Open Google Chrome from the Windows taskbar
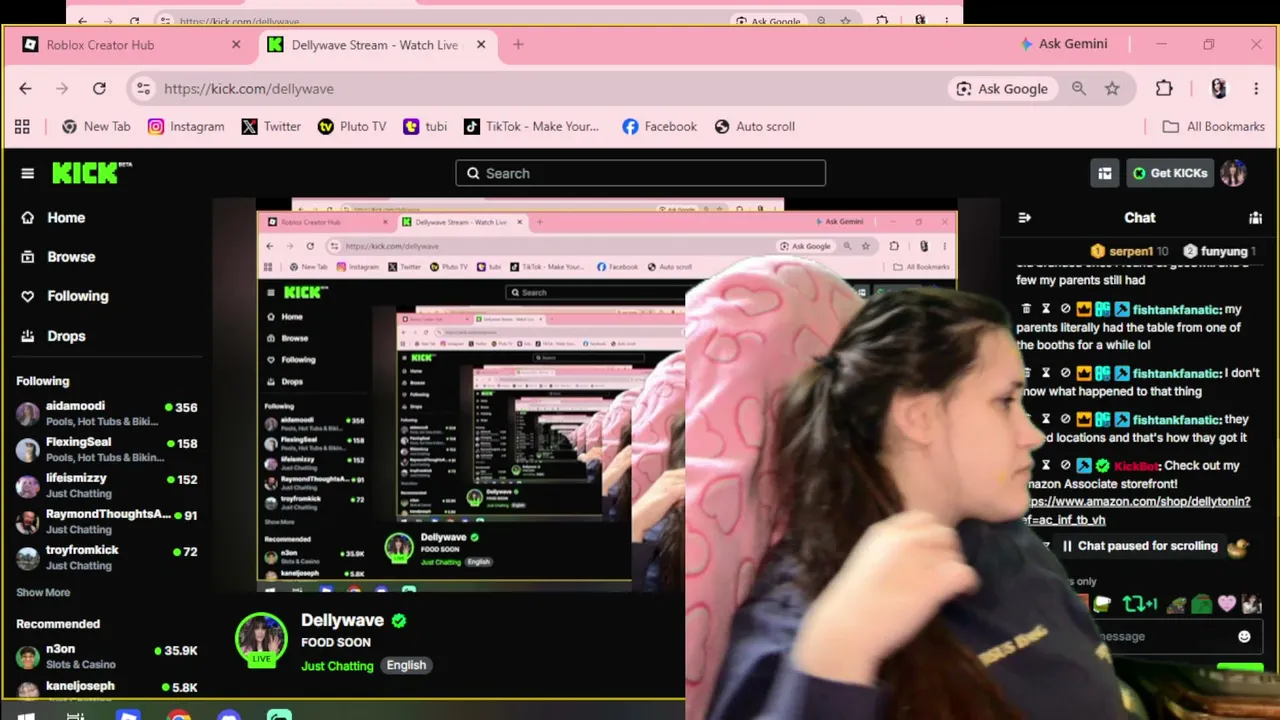Viewport: 1280px width, 720px height. point(179,714)
